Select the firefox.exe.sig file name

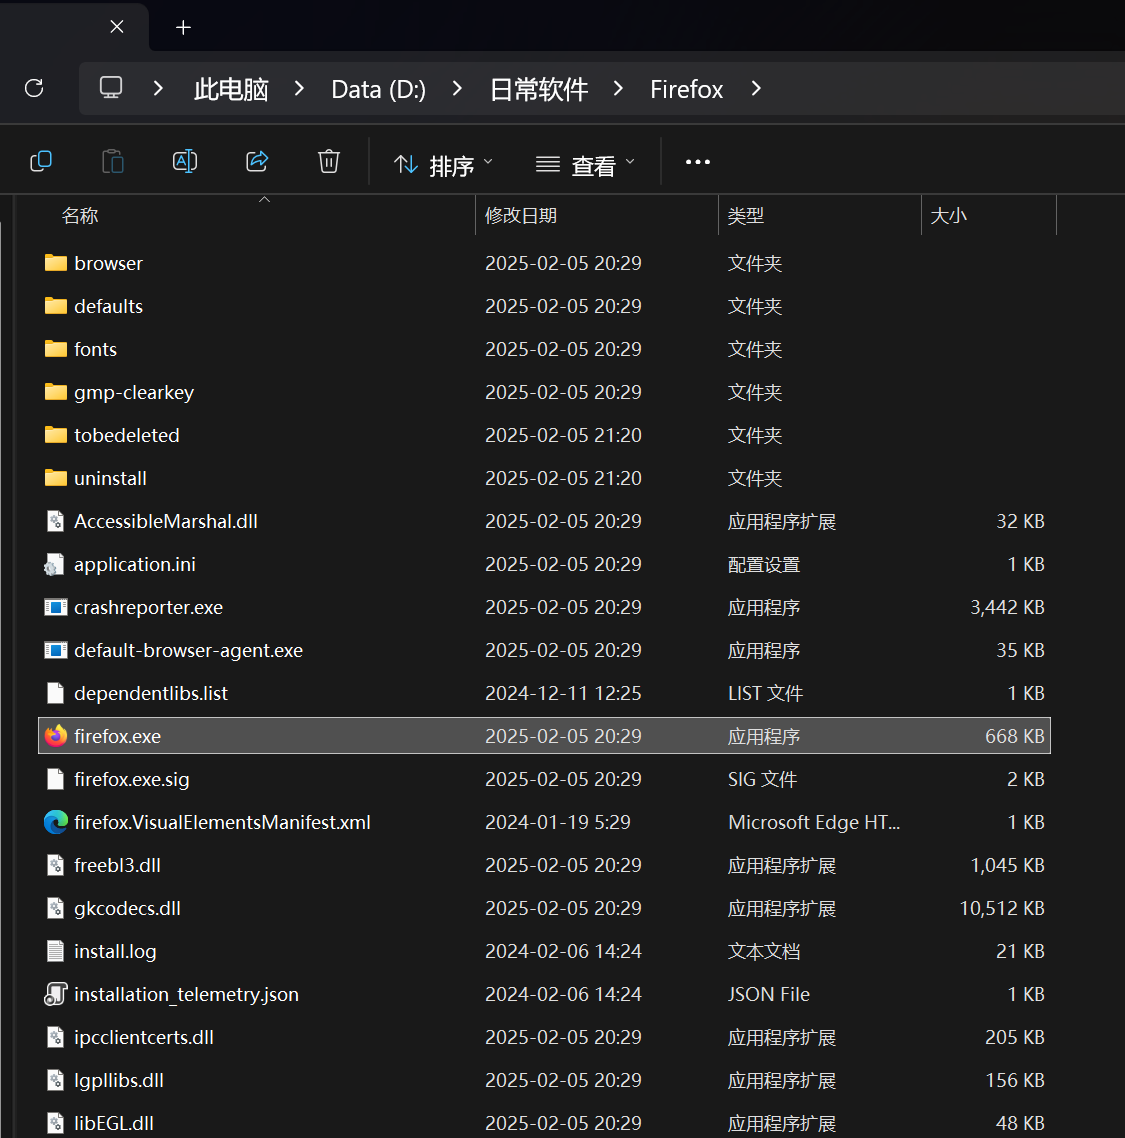click(131, 779)
